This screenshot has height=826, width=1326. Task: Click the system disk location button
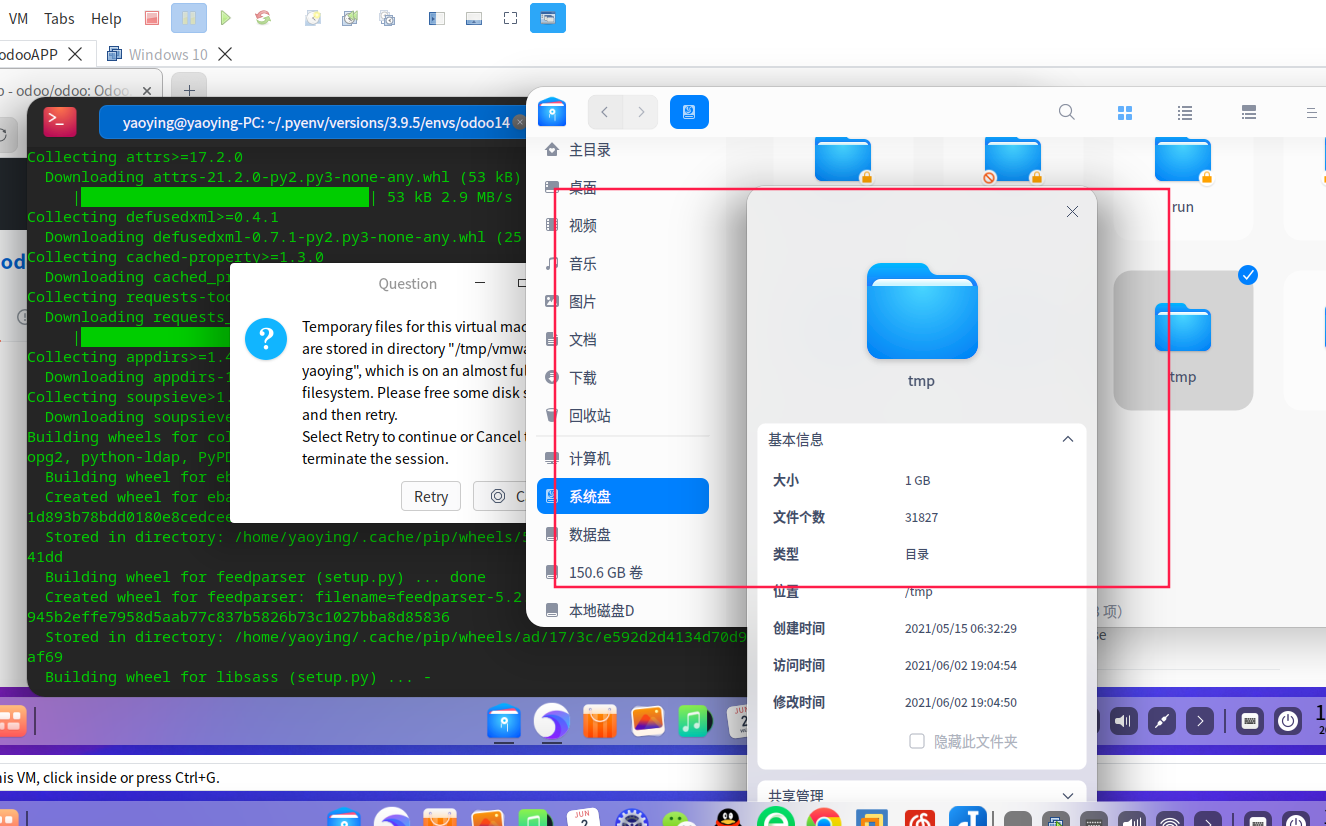[689, 112]
